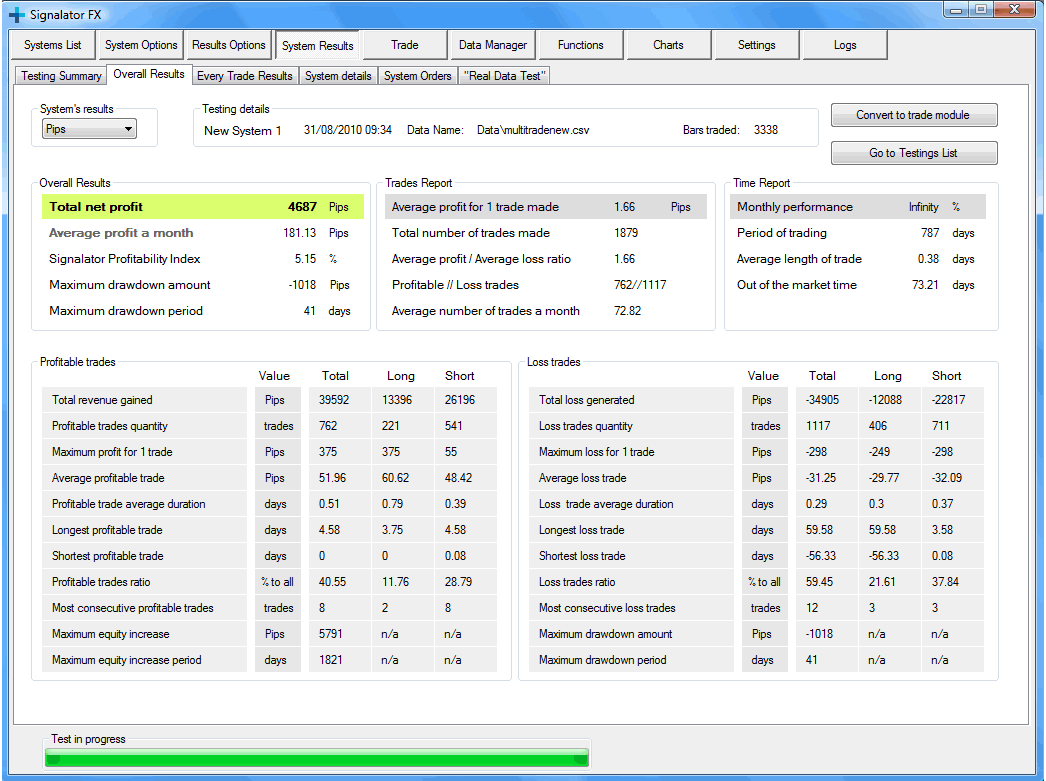
Task: Open the Settings tab
Action: tap(756, 45)
